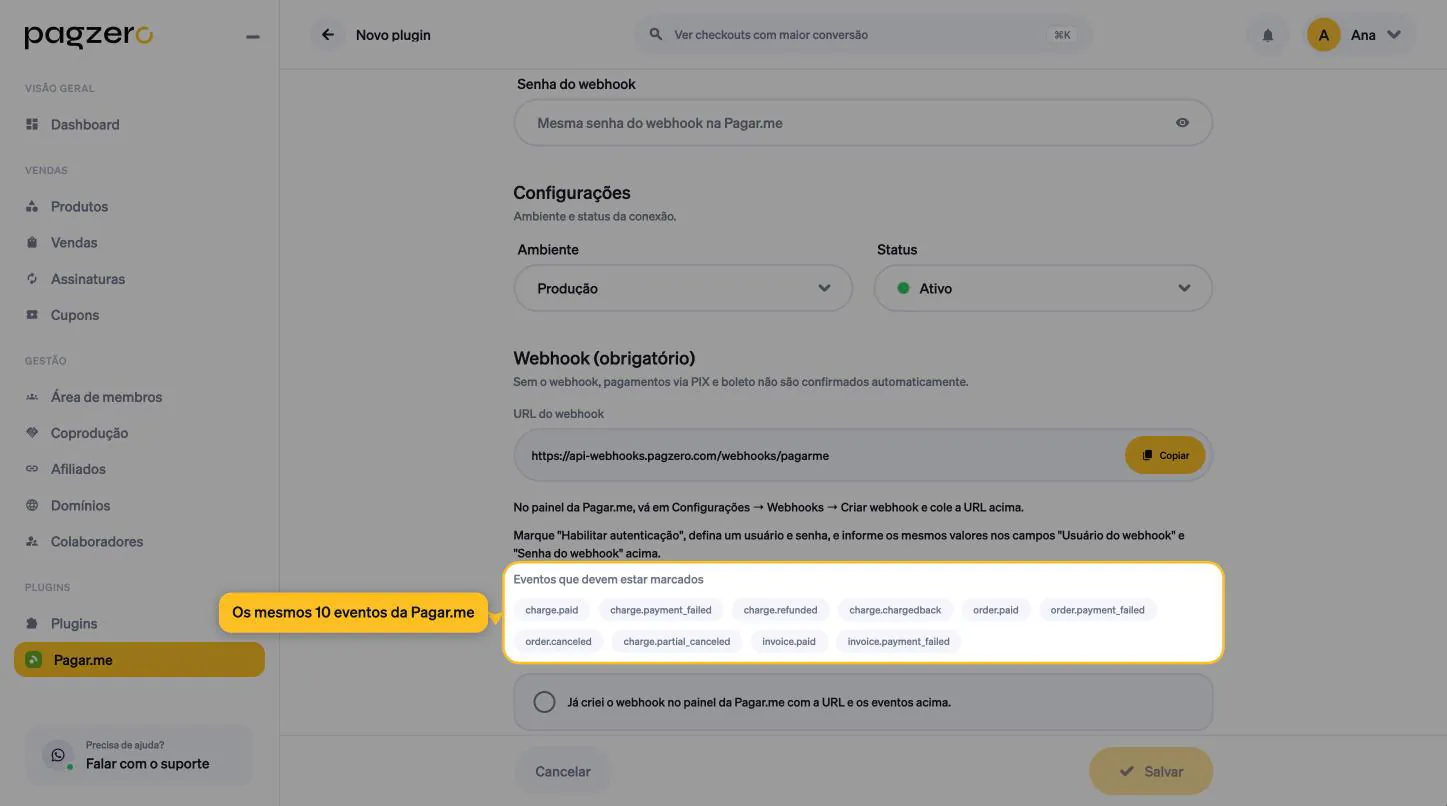Open notifications bell
Viewport: 1447px width, 806px height.
[x=1268, y=35]
